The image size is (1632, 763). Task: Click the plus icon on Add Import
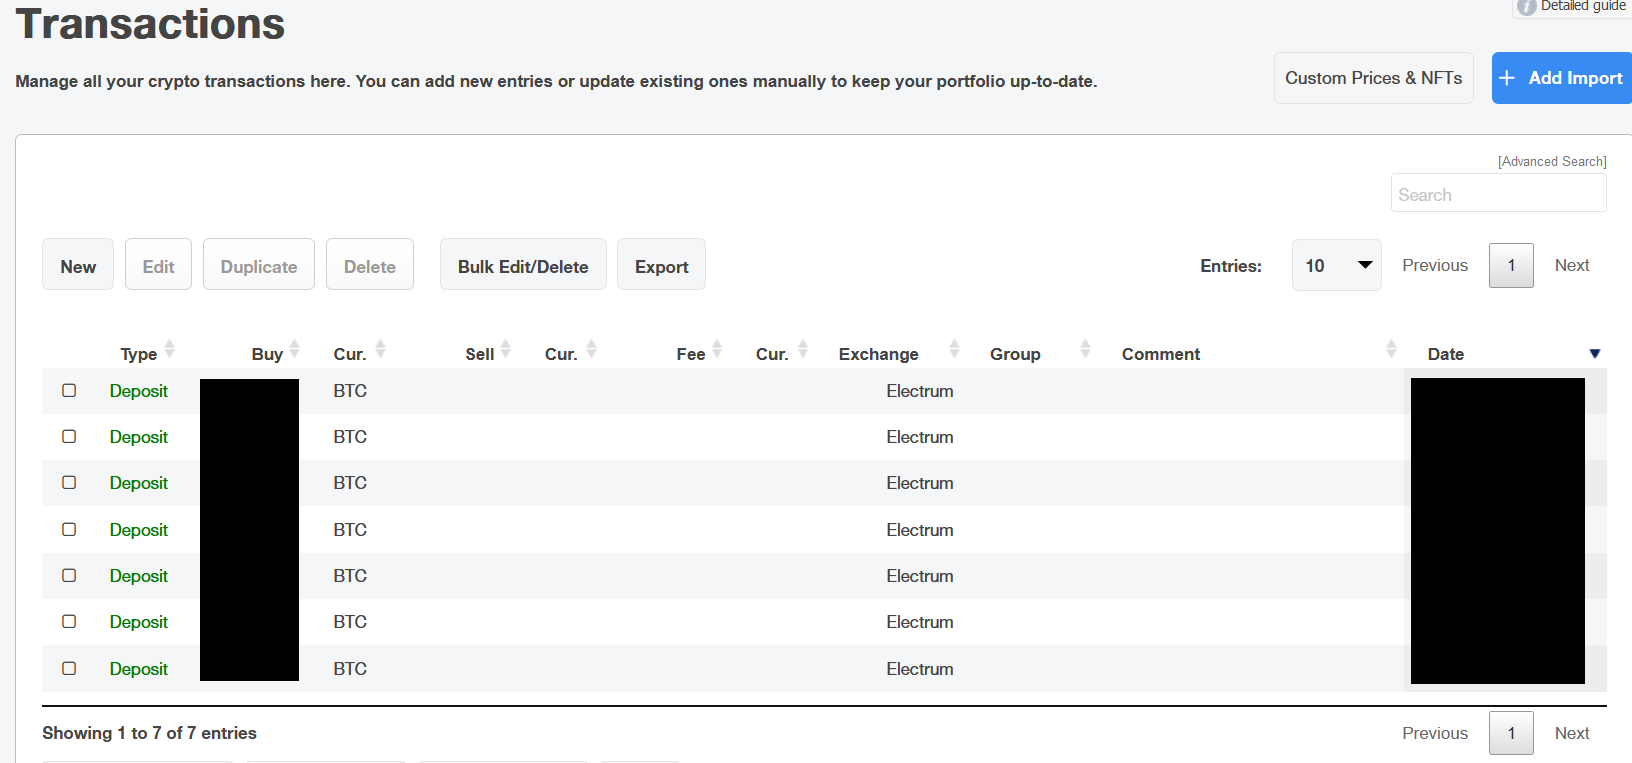tap(1507, 78)
